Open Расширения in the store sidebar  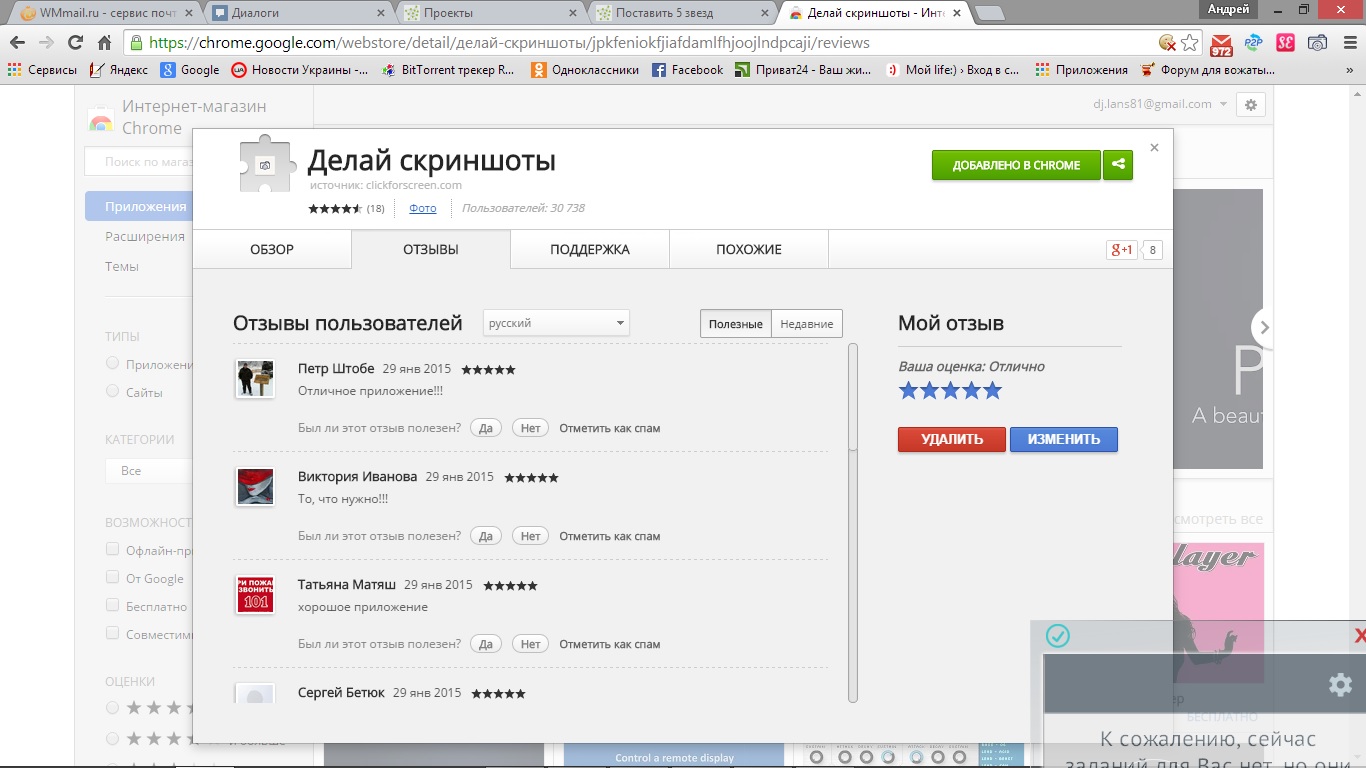(145, 236)
